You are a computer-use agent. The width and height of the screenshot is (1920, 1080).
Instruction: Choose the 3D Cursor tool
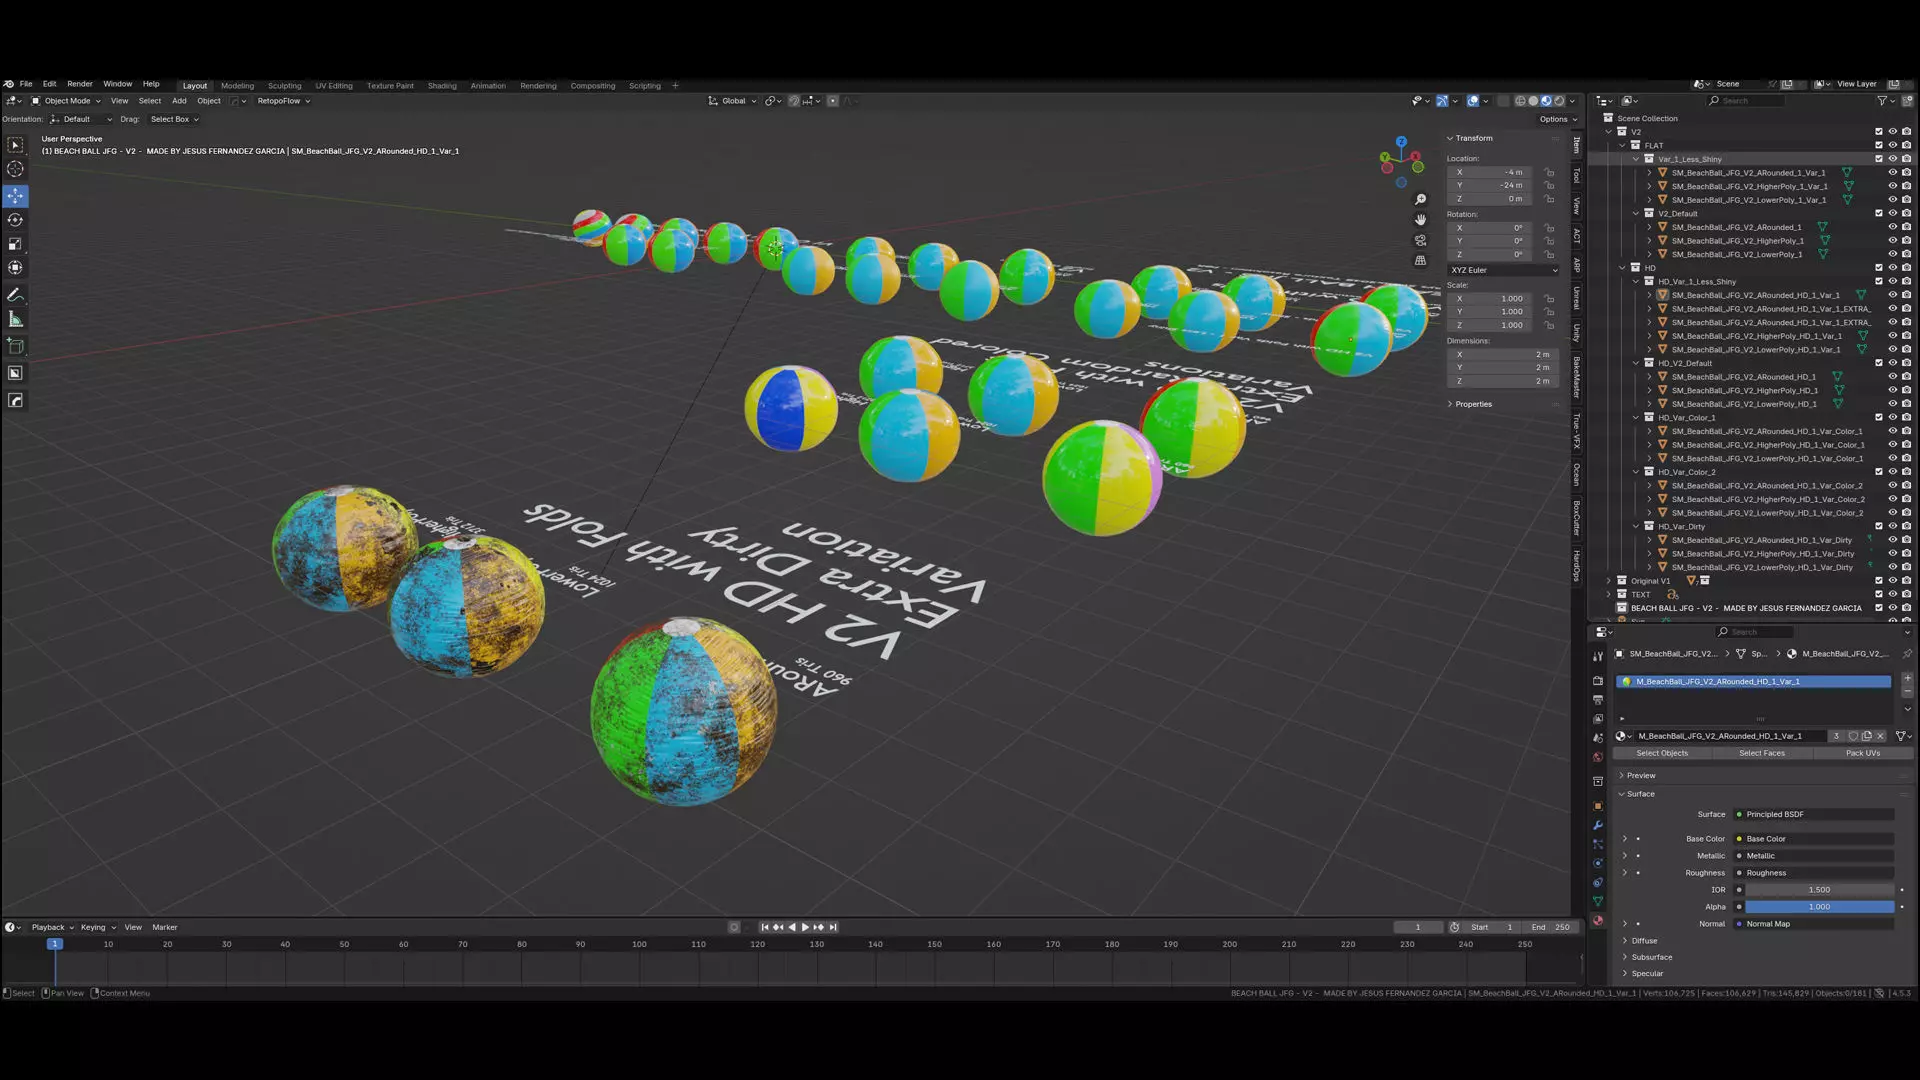click(x=15, y=169)
